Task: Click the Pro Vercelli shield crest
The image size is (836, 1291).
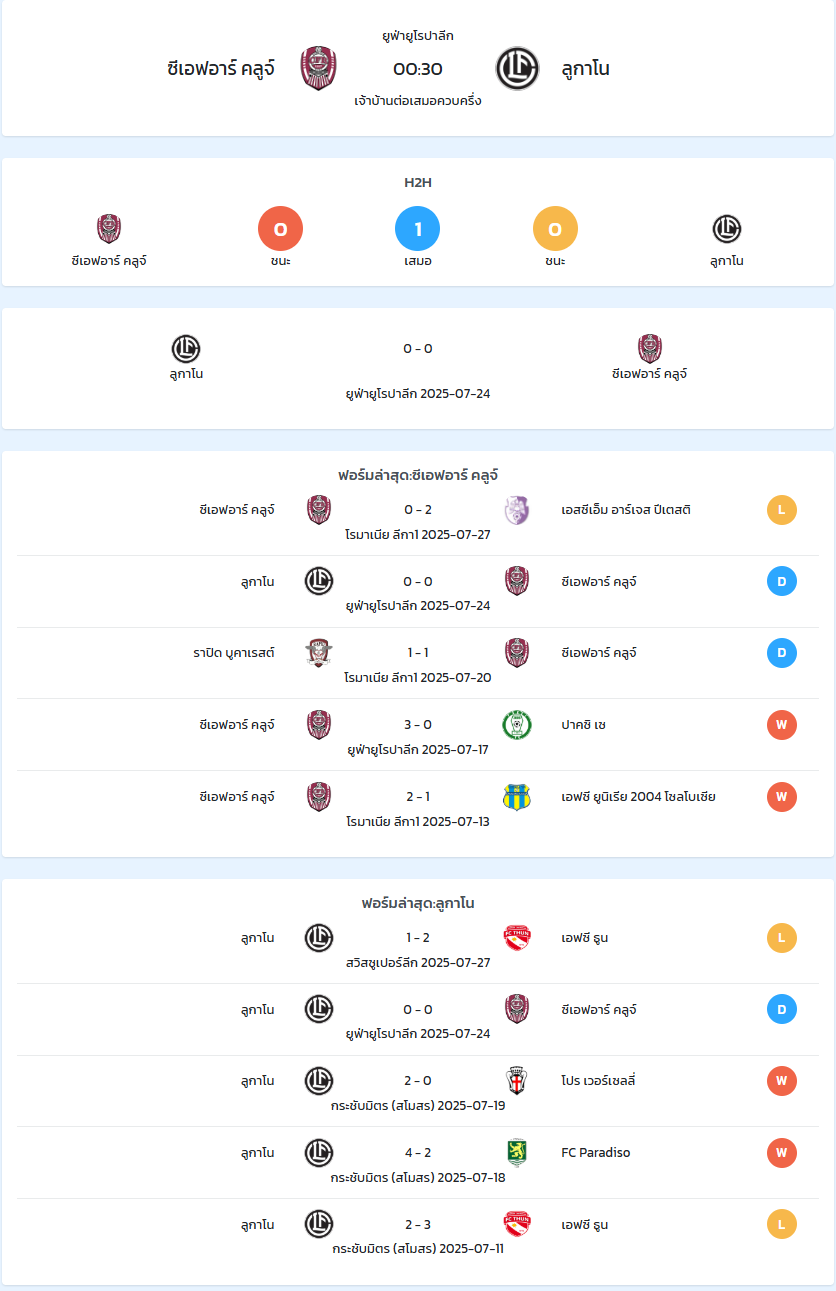Action: click(517, 1081)
